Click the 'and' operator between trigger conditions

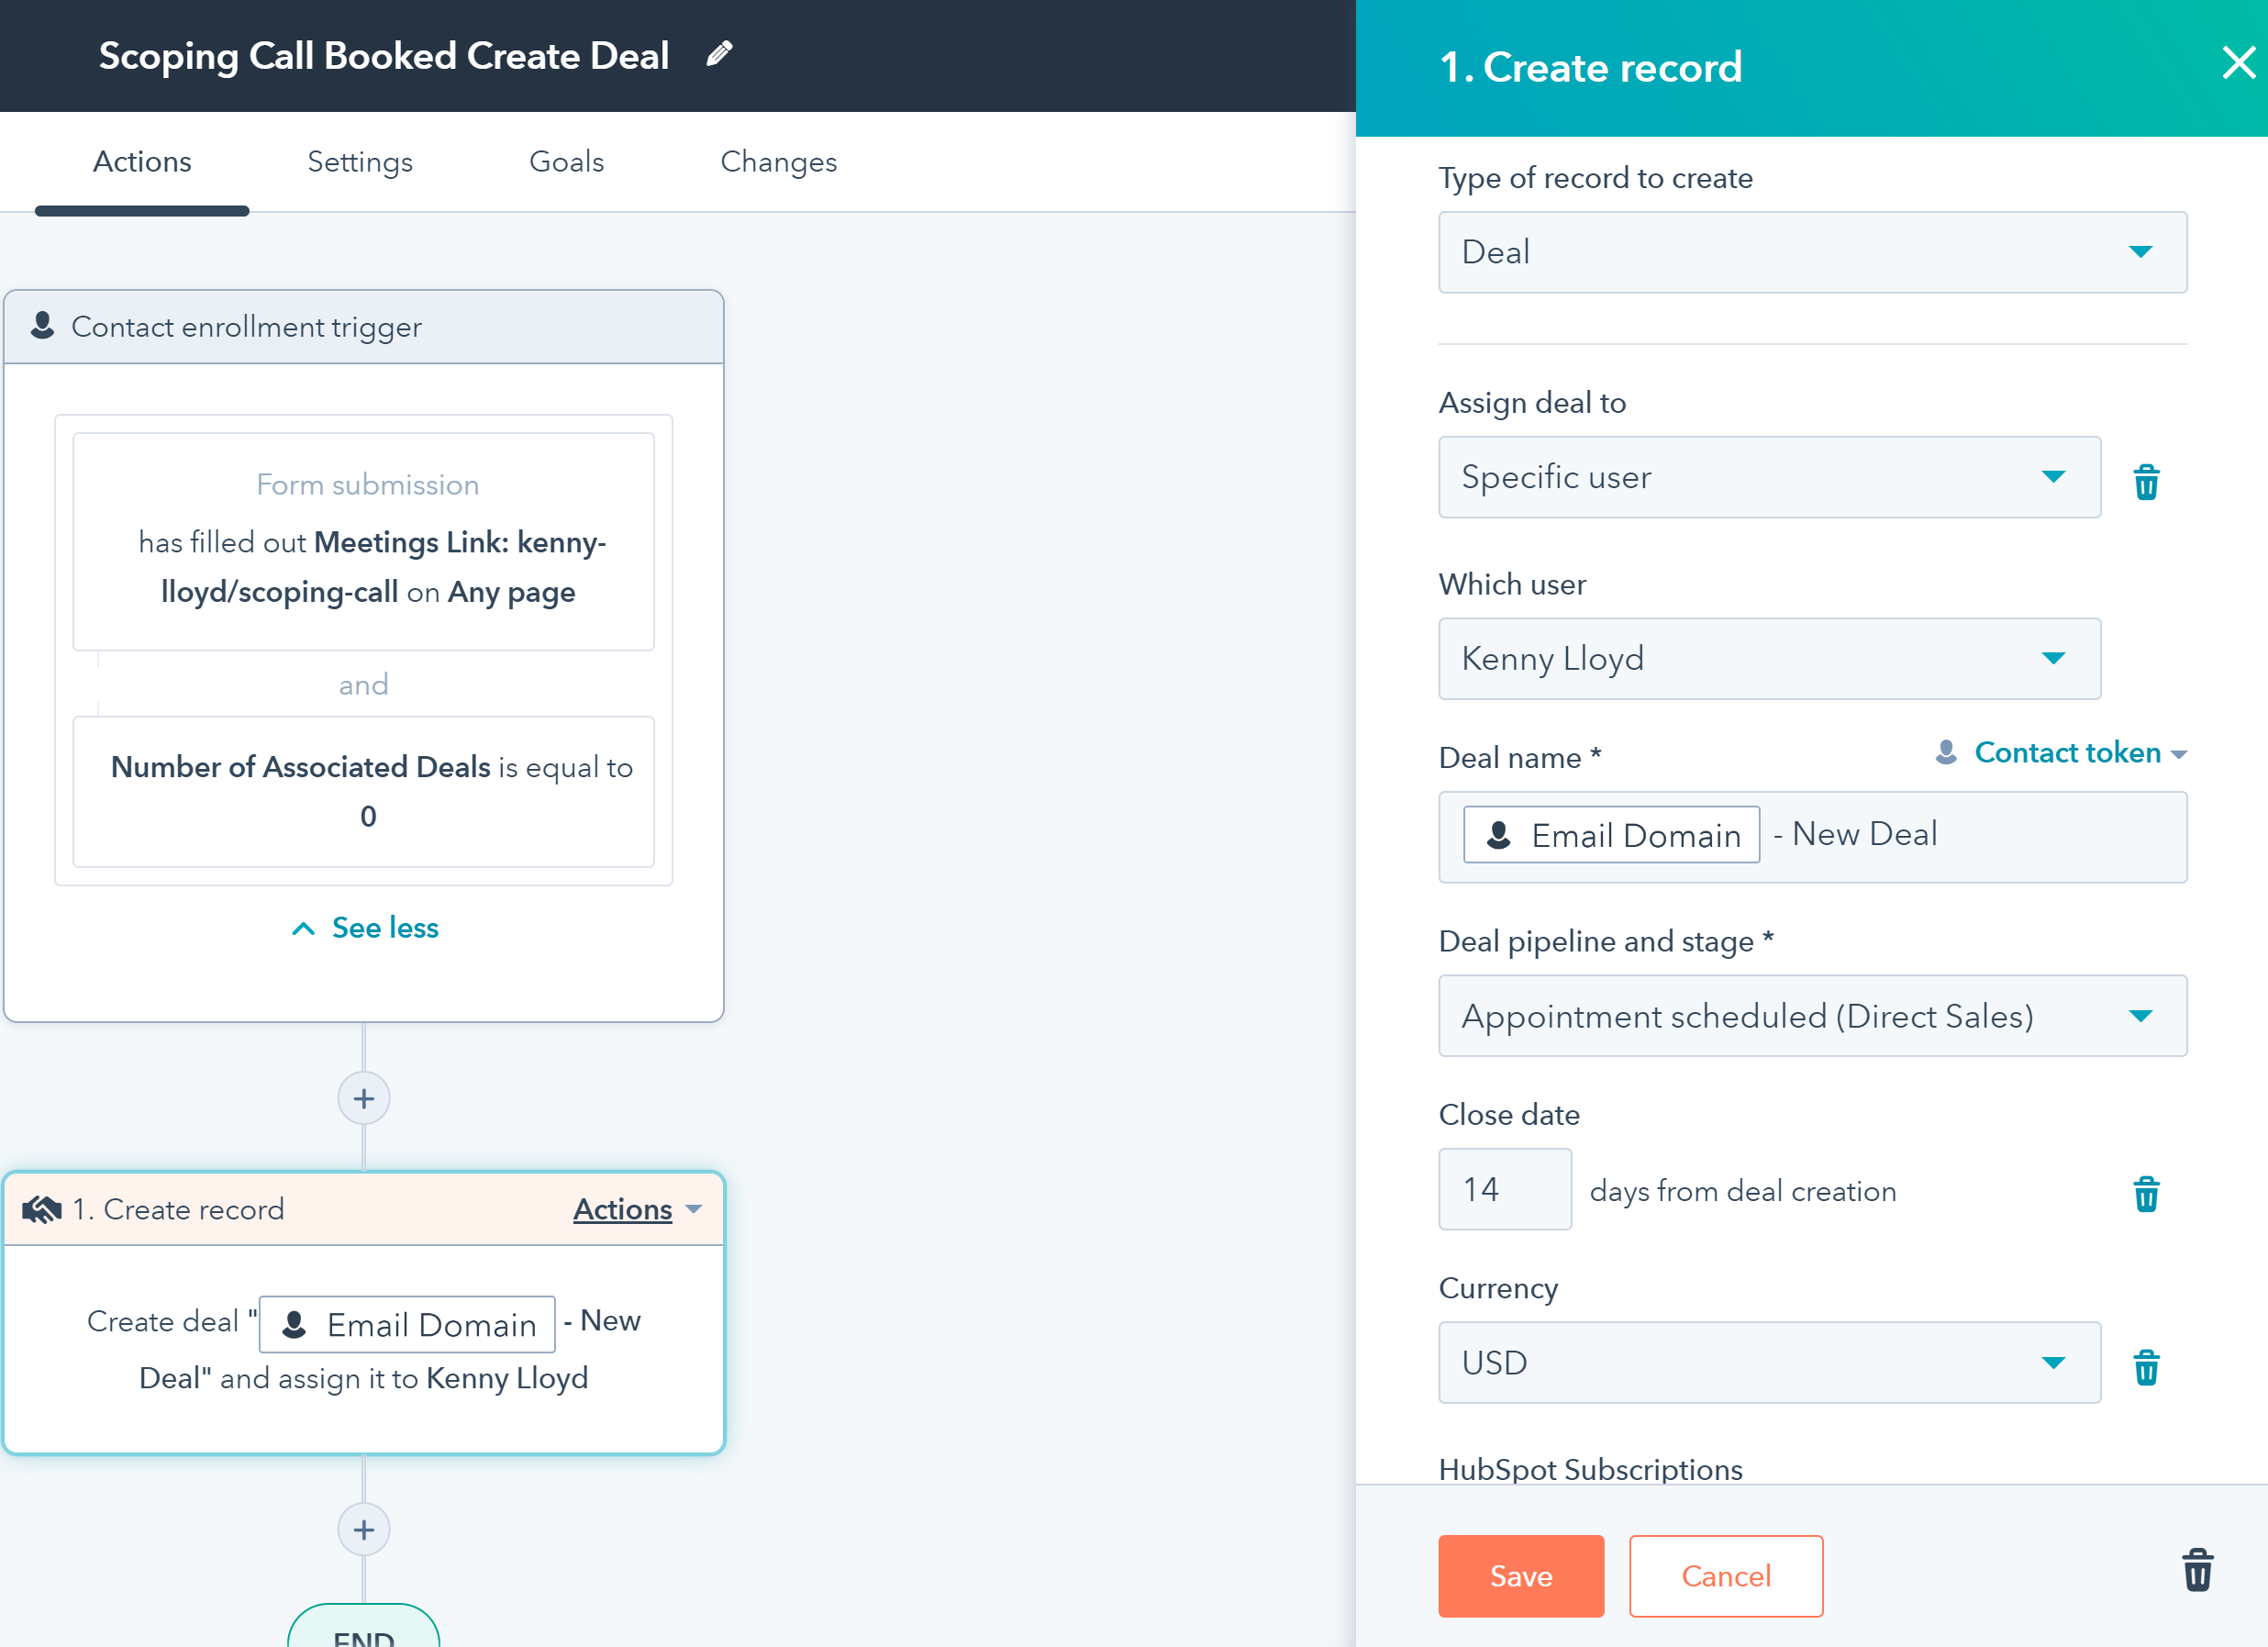click(364, 684)
